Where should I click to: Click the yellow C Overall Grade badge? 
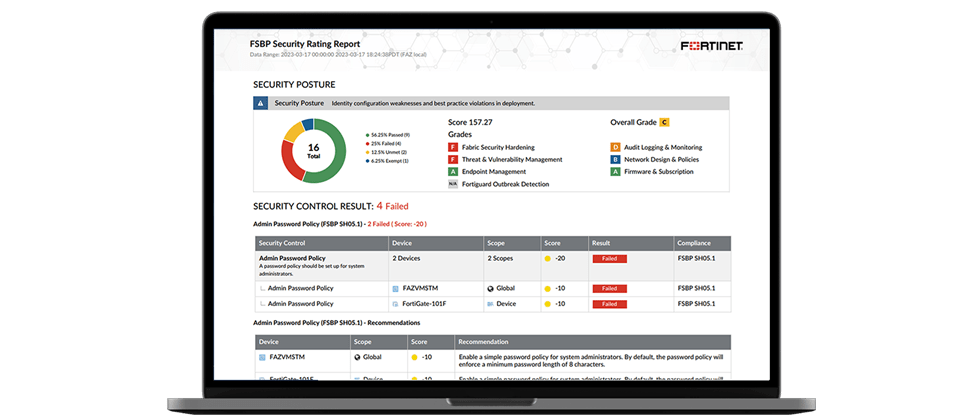point(664,122)
